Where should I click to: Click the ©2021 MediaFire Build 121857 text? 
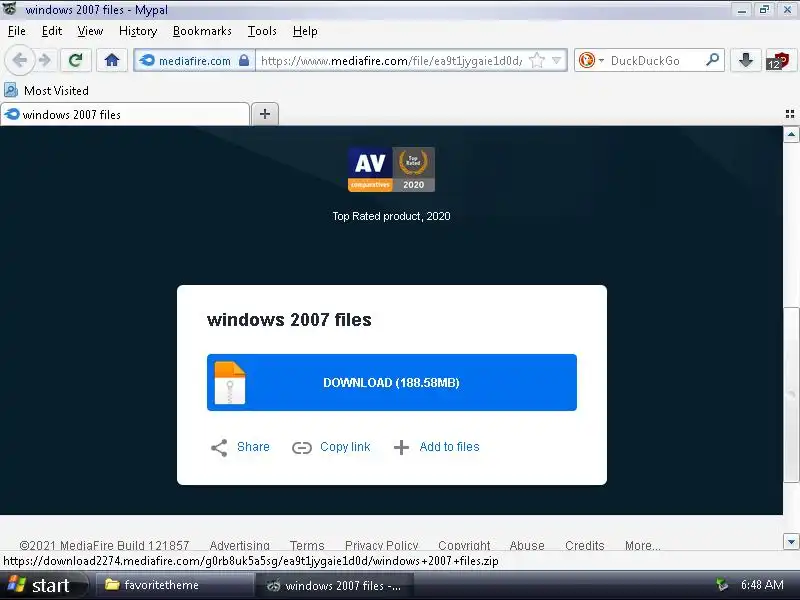point(104,545)
